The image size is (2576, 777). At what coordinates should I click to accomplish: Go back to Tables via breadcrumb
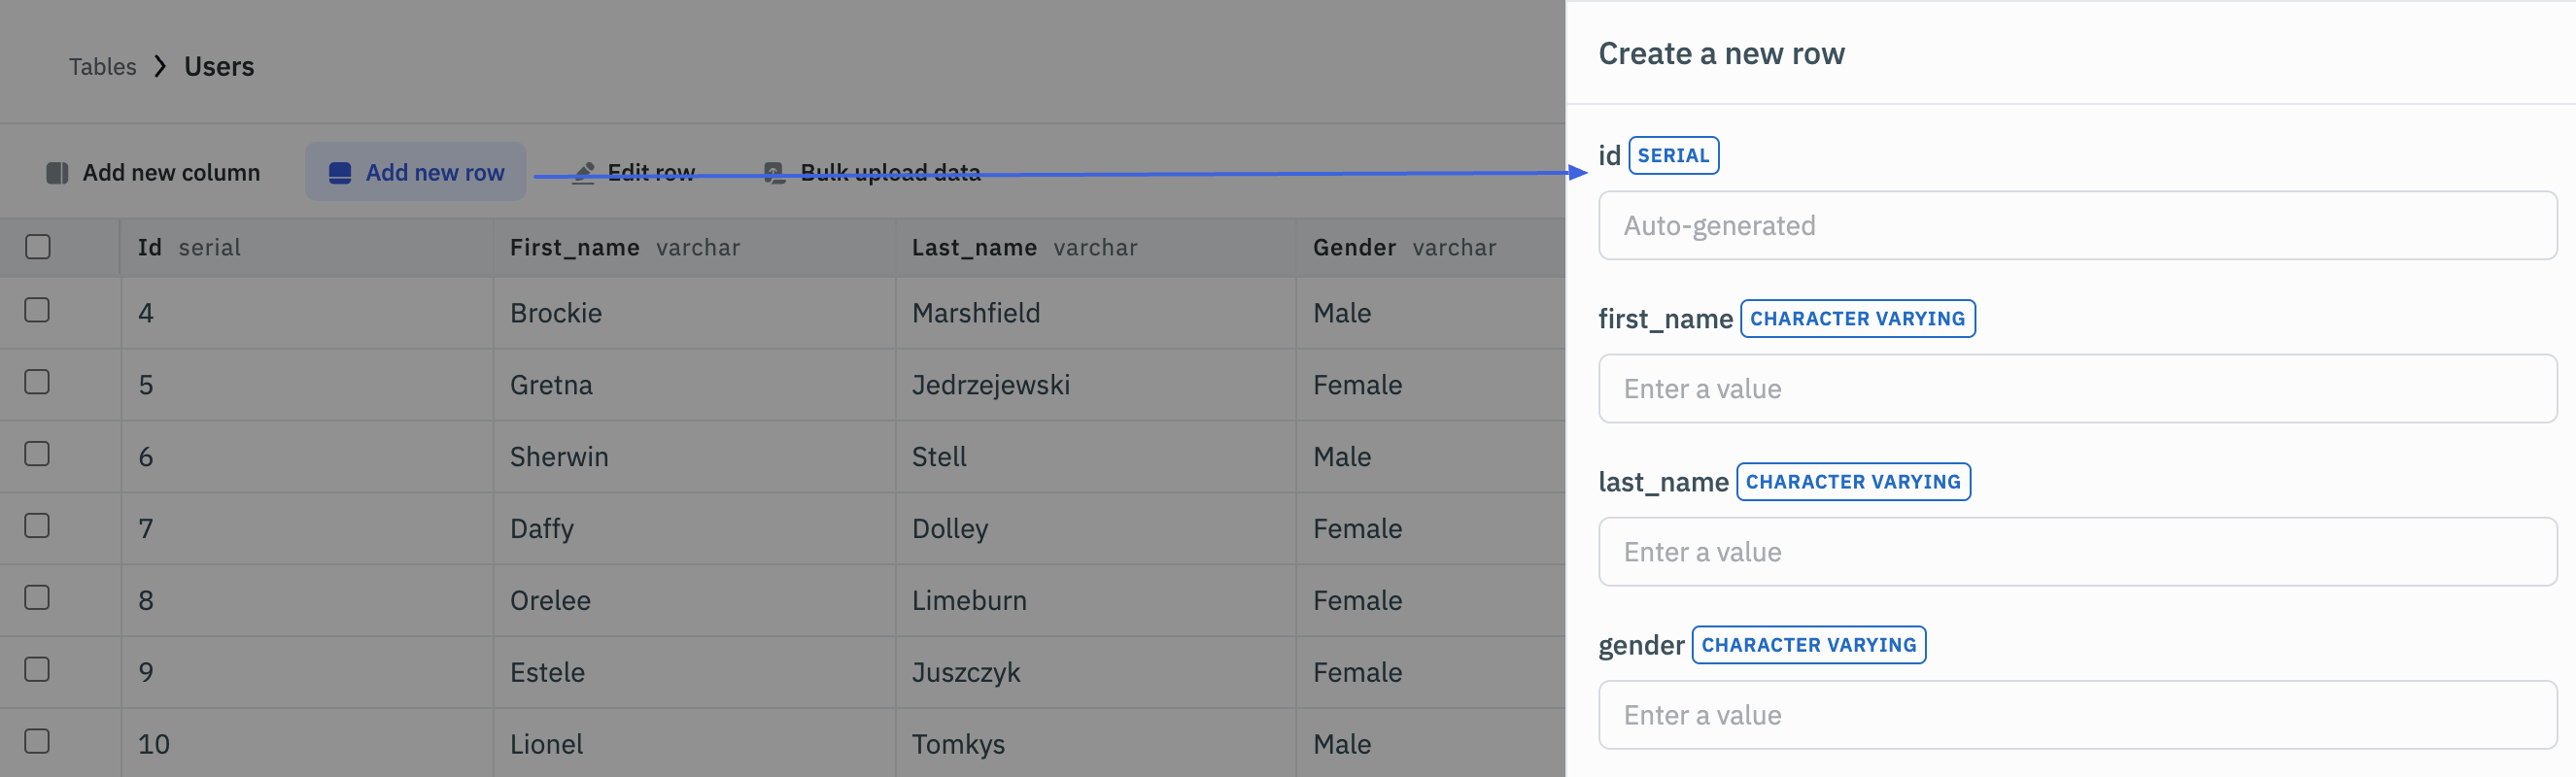(x=102, y=67)
